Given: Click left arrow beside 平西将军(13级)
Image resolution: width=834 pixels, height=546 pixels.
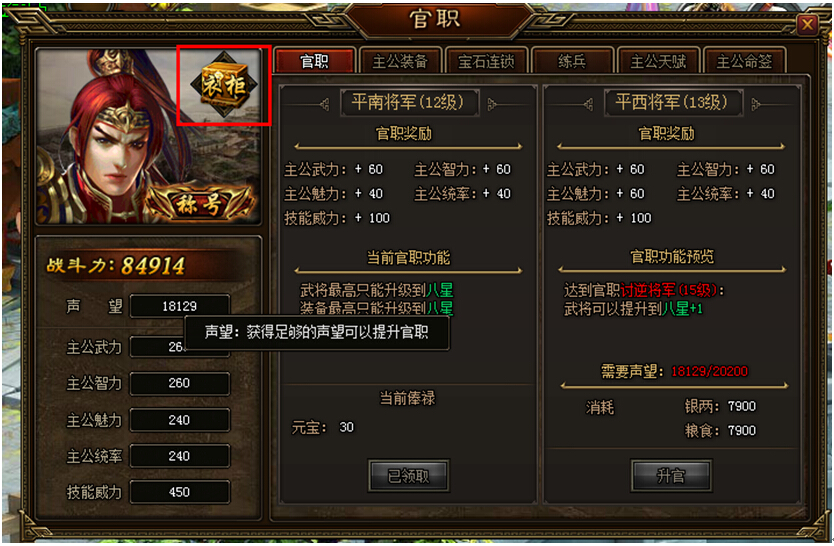Looking at the screenshot, I should (588, 104).
